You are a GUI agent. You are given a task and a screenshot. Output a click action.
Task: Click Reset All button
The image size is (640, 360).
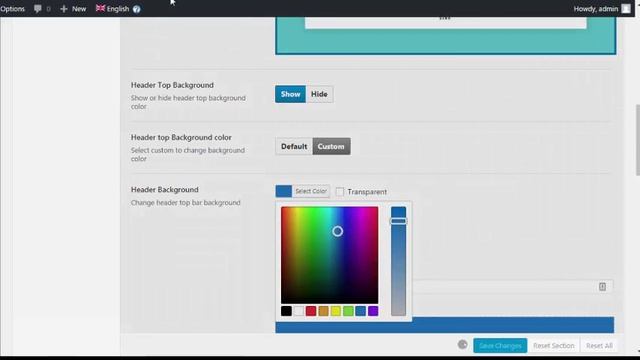(x=599, y=345)
